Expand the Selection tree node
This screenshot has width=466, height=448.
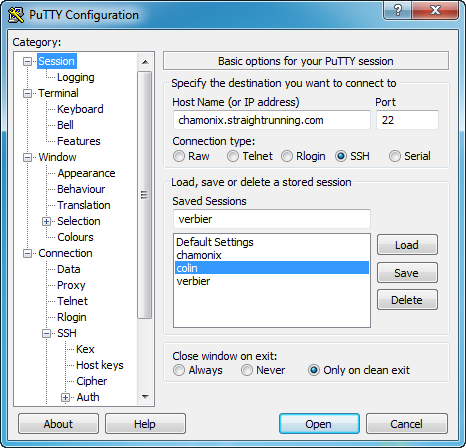46,221
